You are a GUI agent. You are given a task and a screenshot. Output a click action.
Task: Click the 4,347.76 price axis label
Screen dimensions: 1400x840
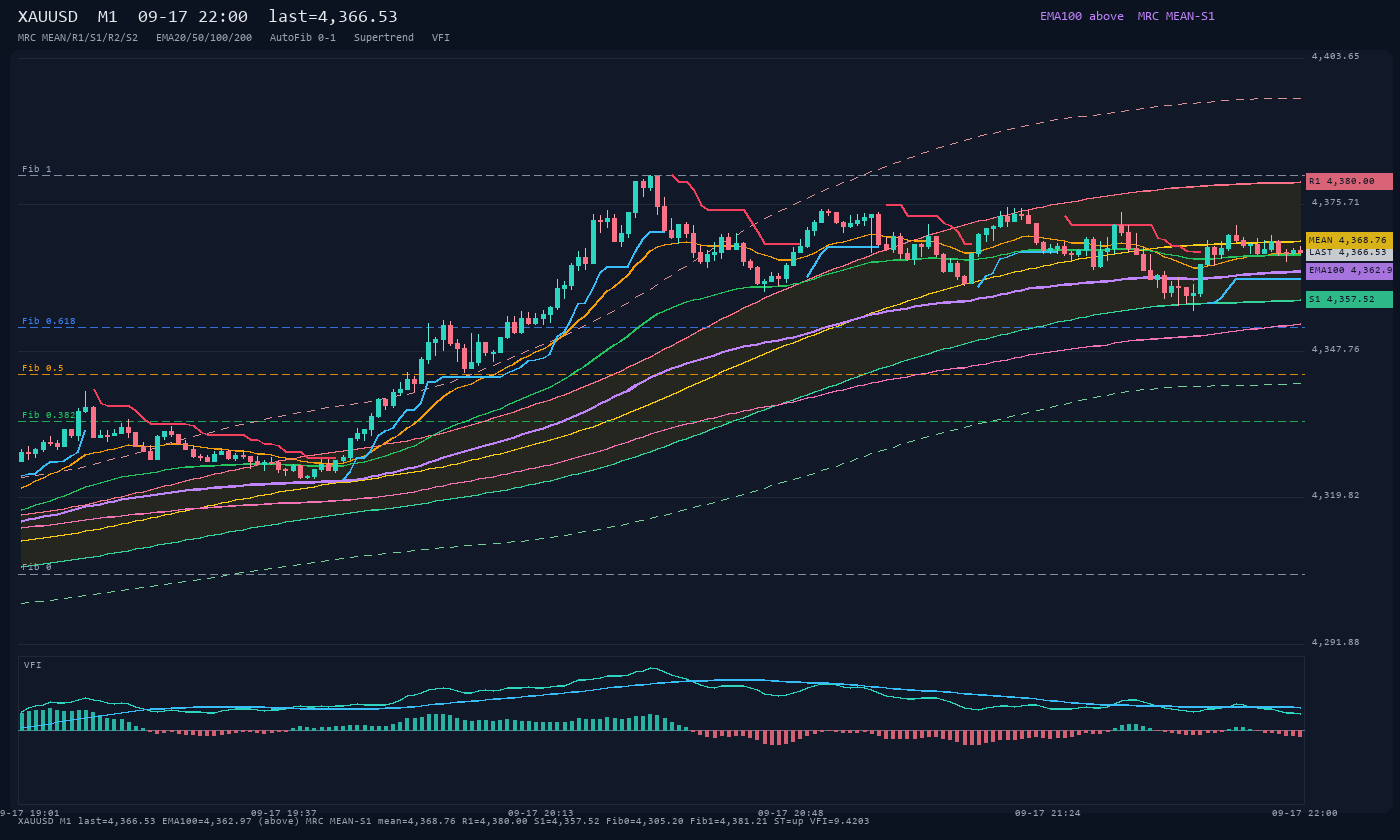(1336, 349)
